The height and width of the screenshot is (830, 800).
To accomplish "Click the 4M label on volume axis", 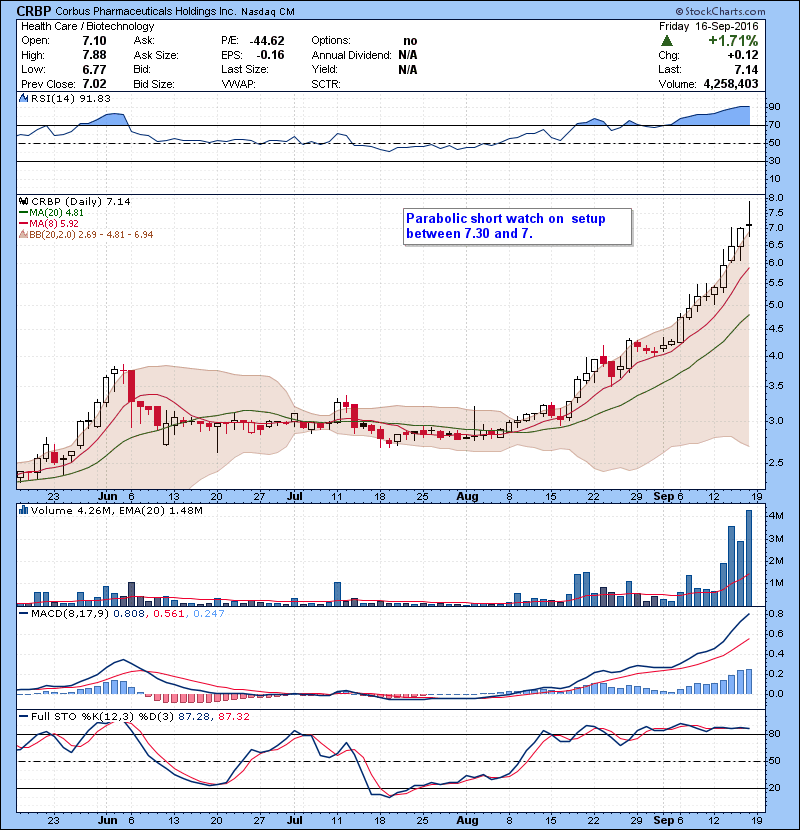I will point(776,516).
